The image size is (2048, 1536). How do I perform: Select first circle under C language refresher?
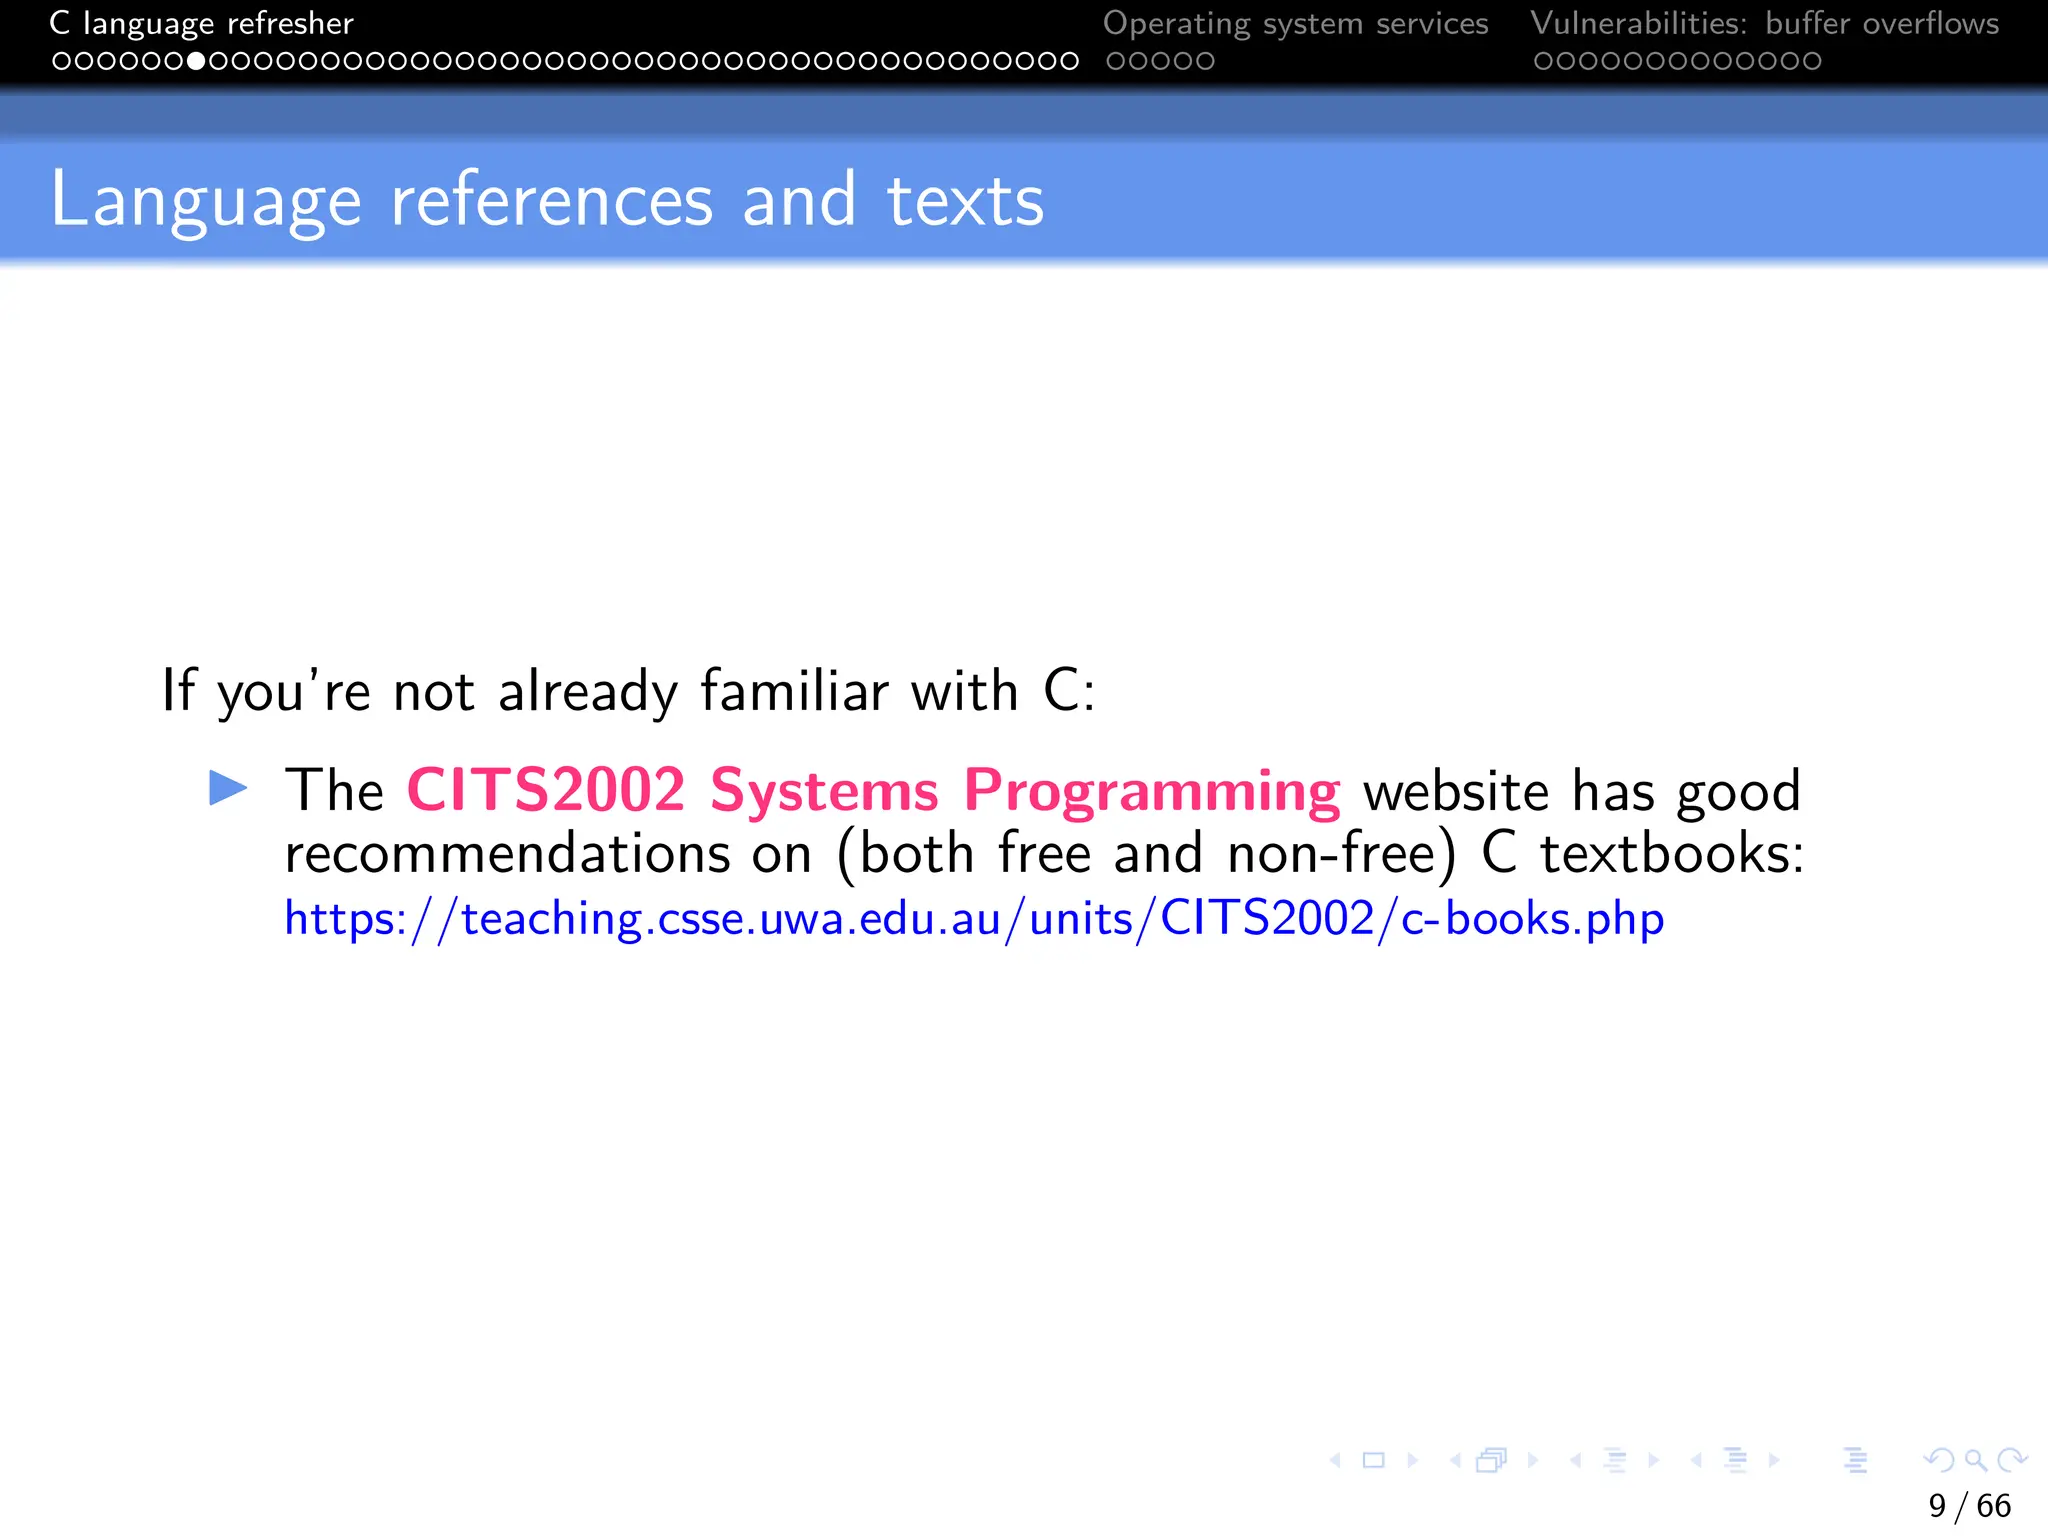[x=61, y=61]
